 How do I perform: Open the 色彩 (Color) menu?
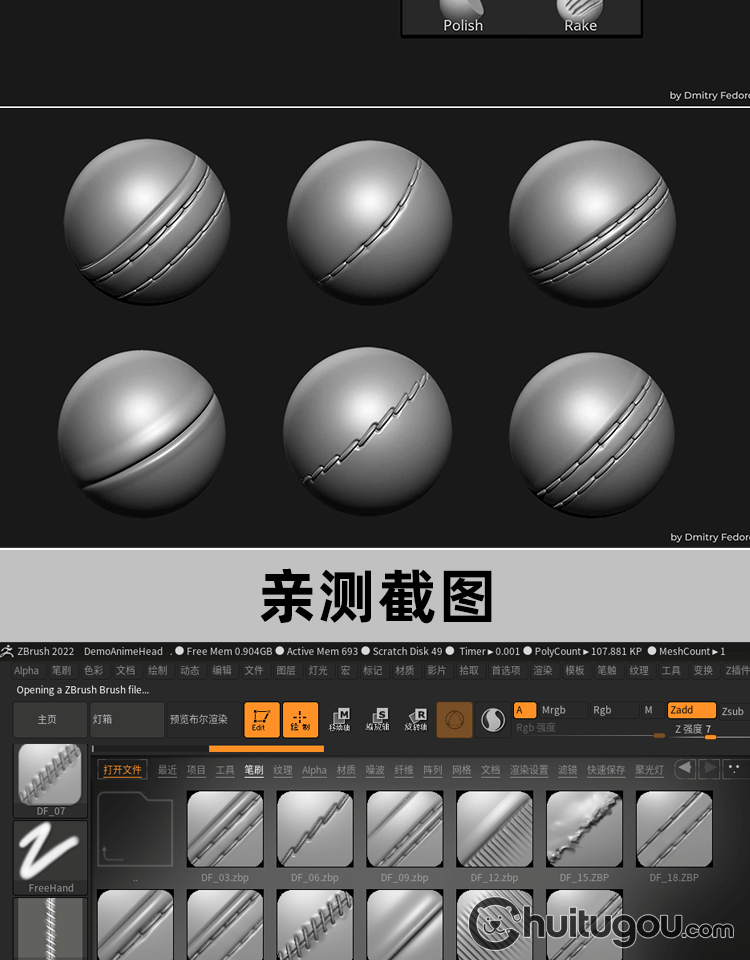93,670
